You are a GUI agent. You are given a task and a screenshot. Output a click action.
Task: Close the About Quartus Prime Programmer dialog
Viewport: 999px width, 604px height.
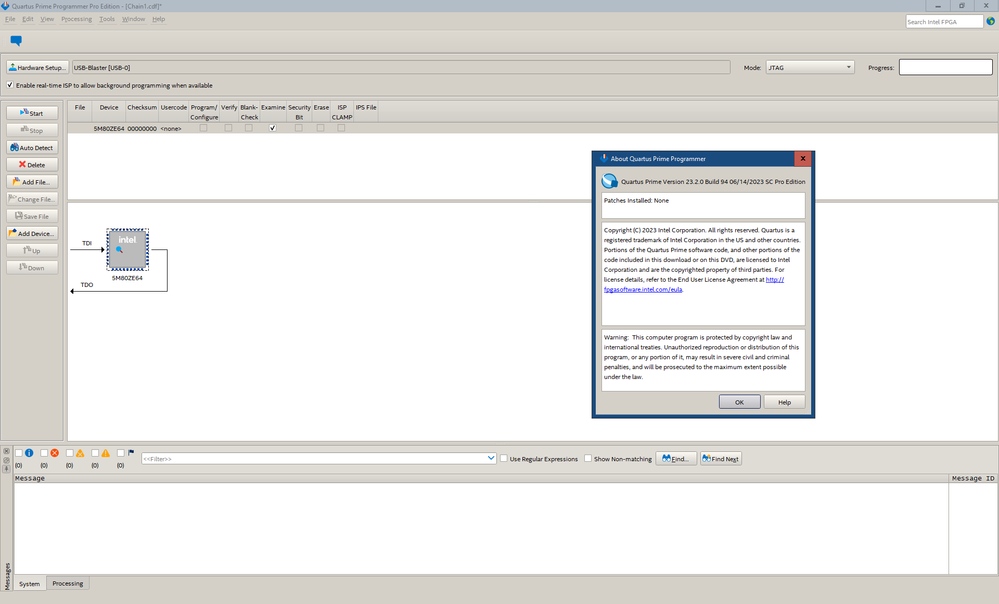coord(803,159)
